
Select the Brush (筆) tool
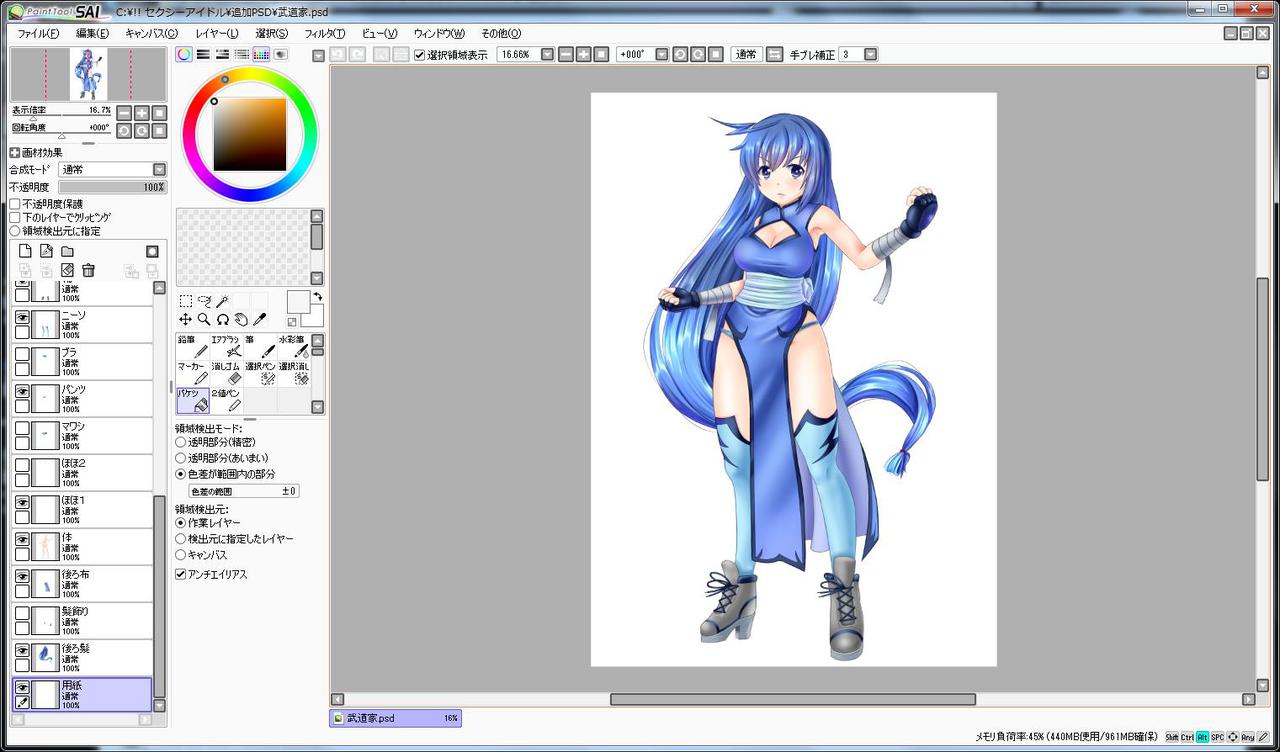coord(260,346)
